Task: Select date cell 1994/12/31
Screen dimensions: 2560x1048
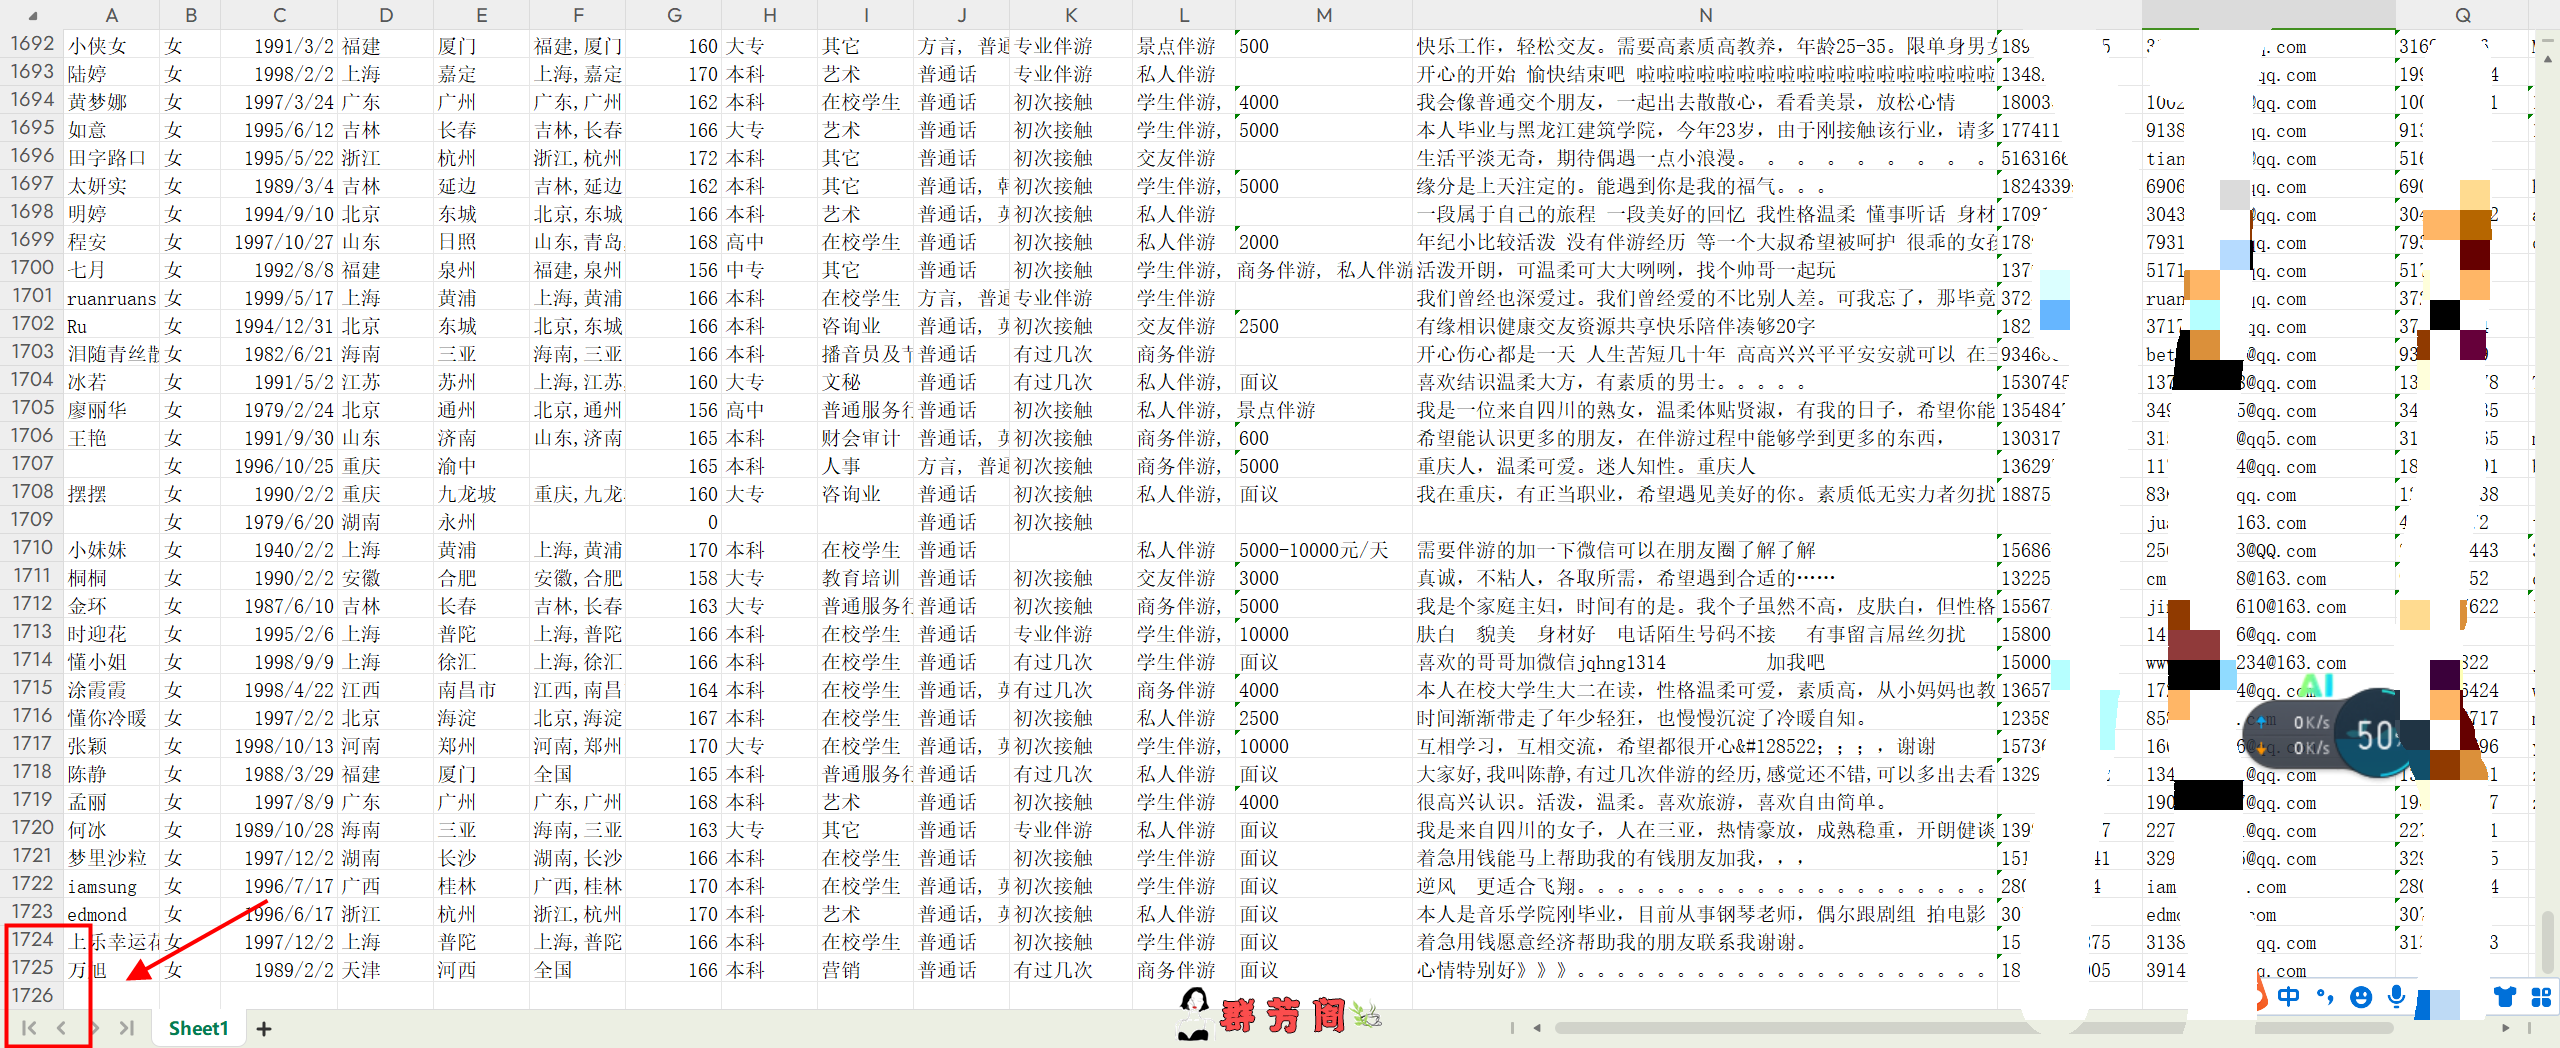Action: point(279,326)
